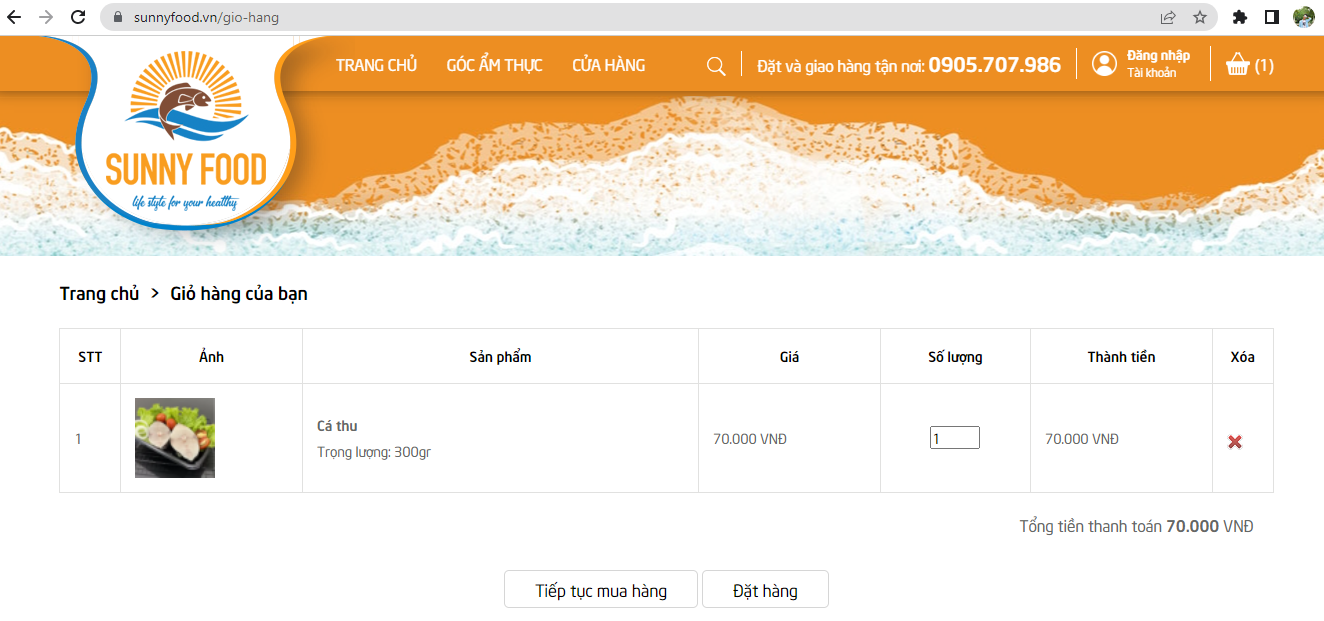This screenshot has width=1324, height=621.
Task: Click the Cá thu product thumbnail
Action: click(x=175, y=438)
